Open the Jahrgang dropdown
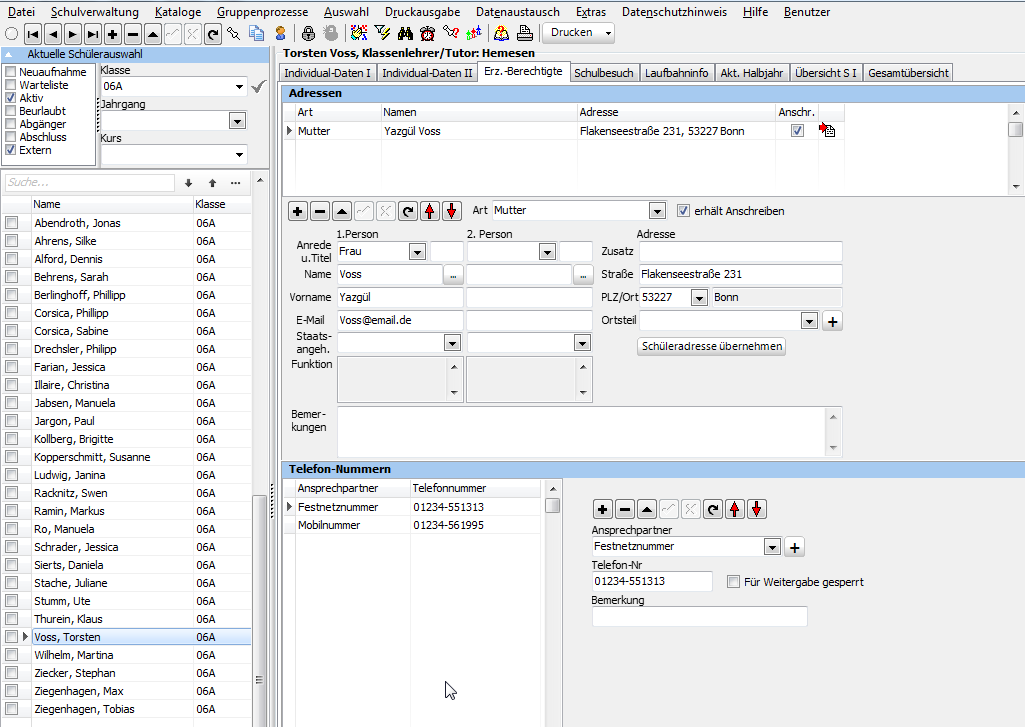The image size is (1025, 727). [x=237, y=121]
